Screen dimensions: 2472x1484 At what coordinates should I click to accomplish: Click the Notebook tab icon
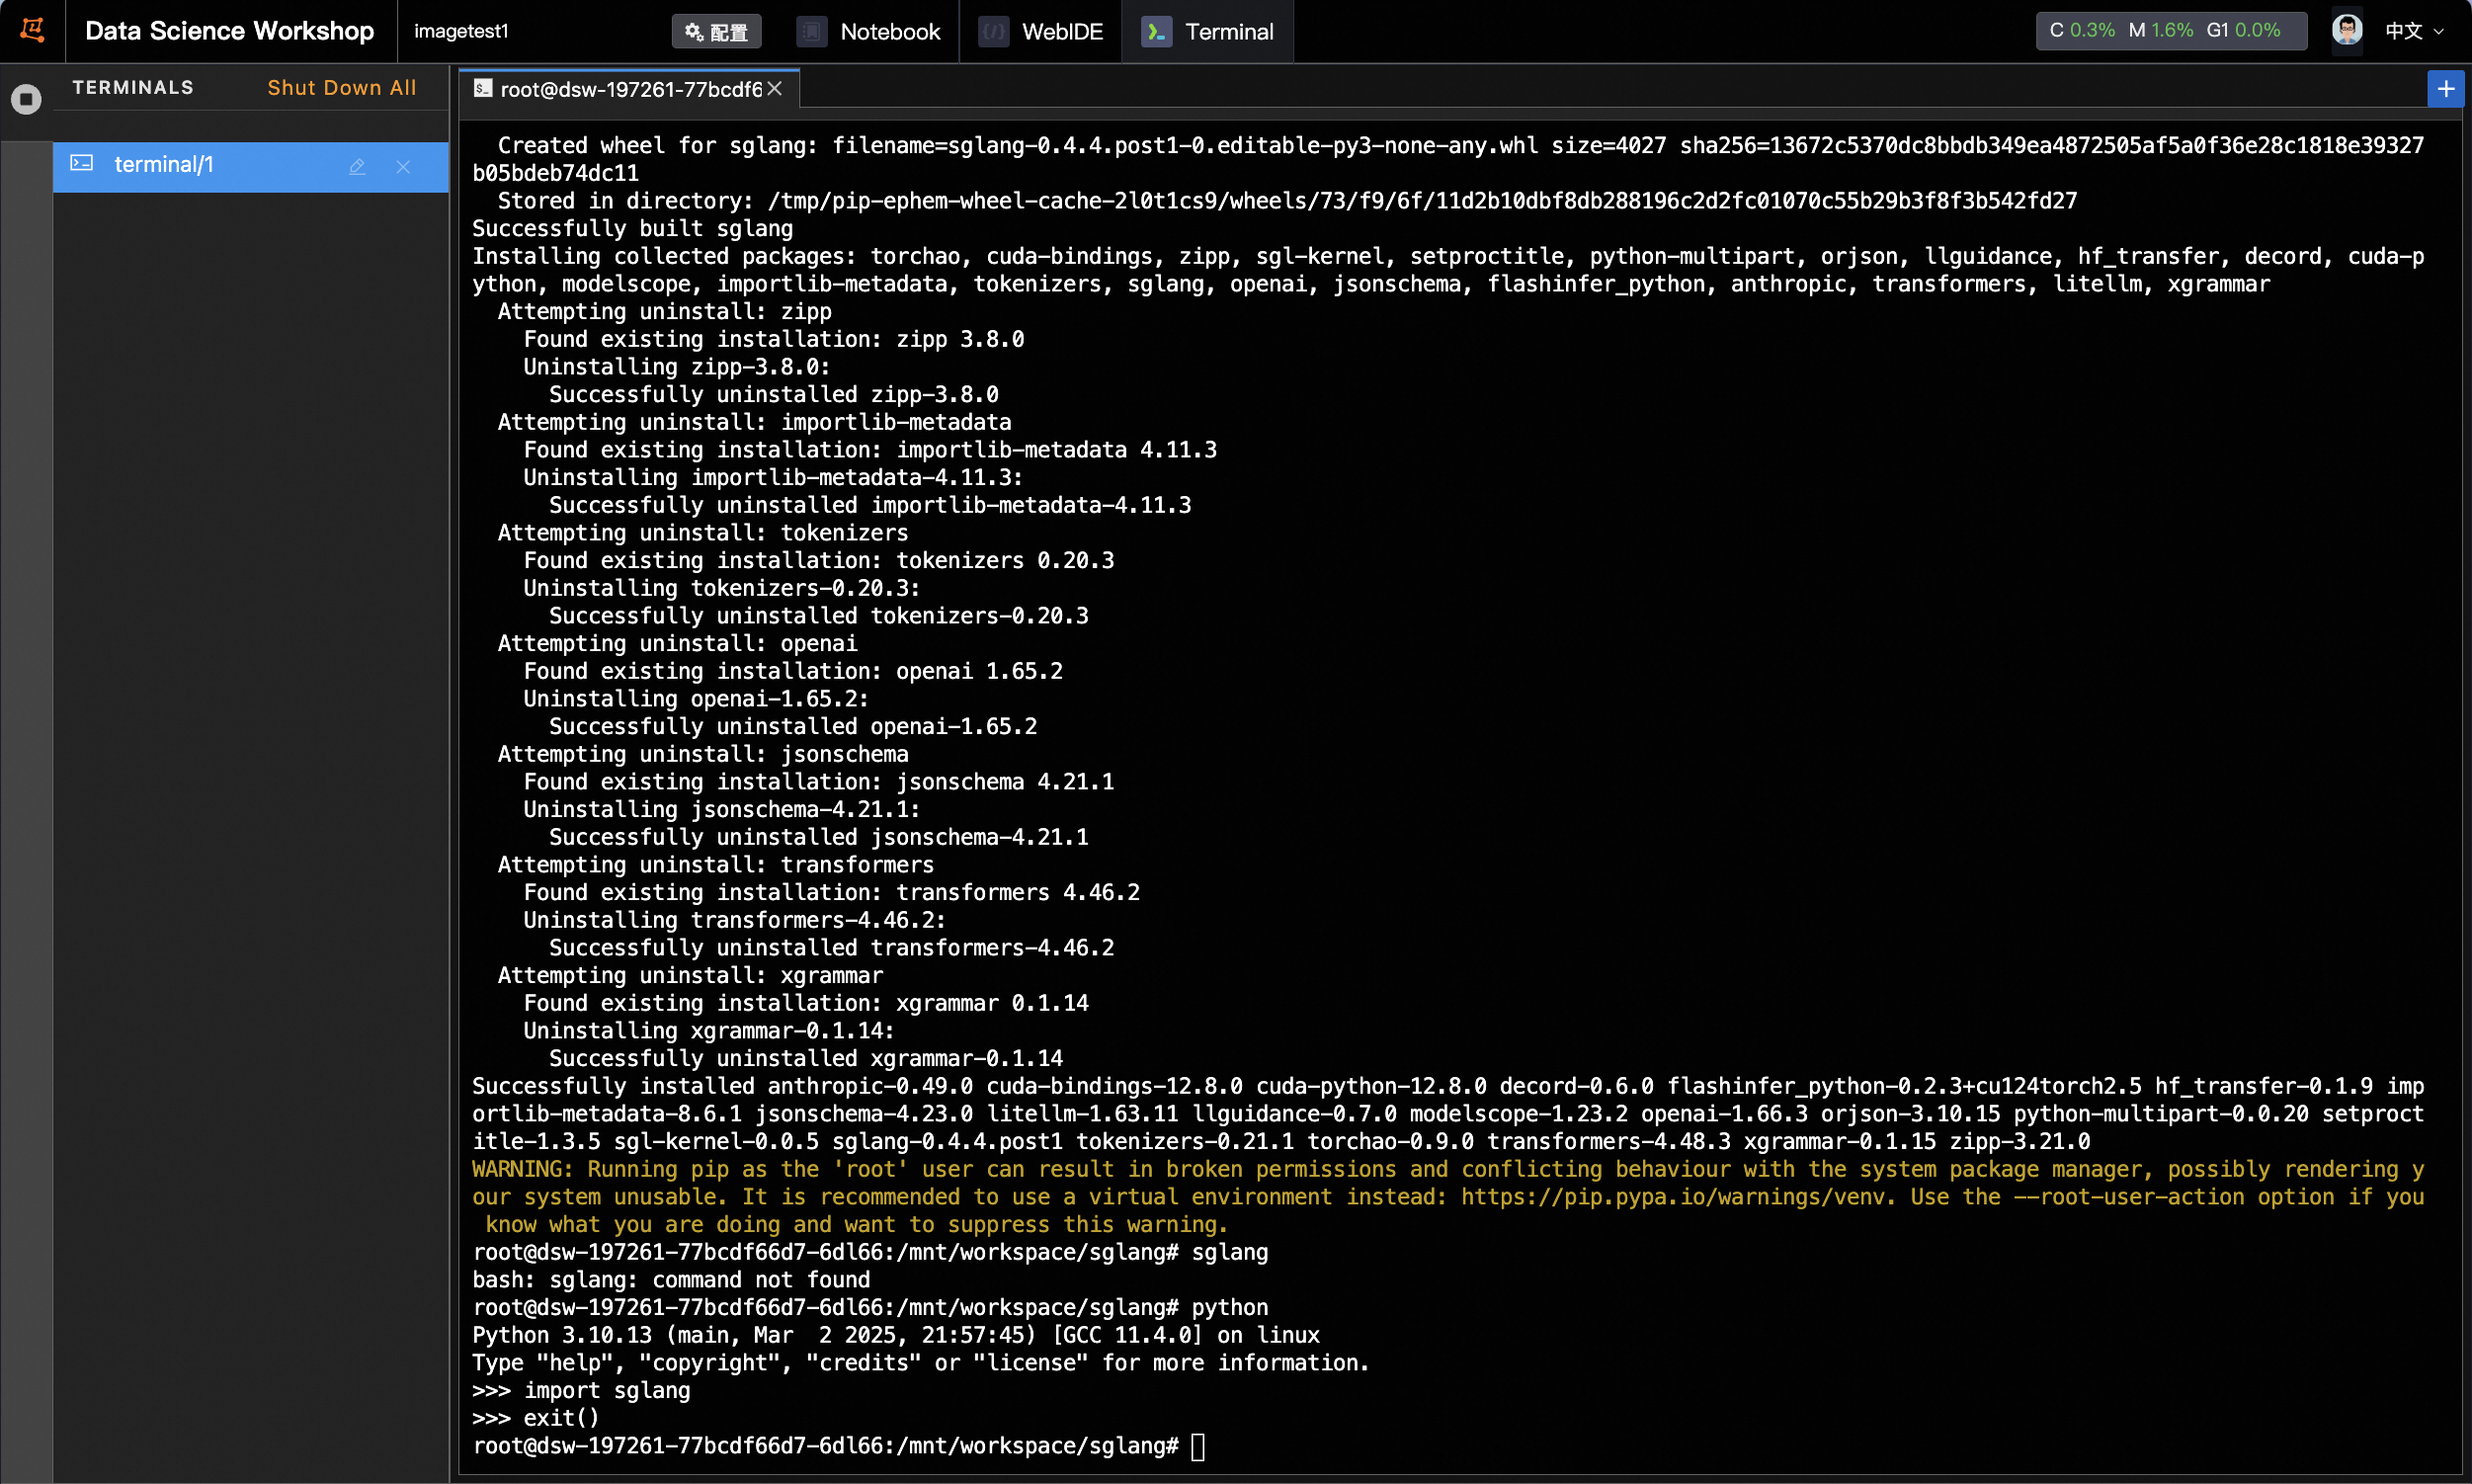pos(811,32)
